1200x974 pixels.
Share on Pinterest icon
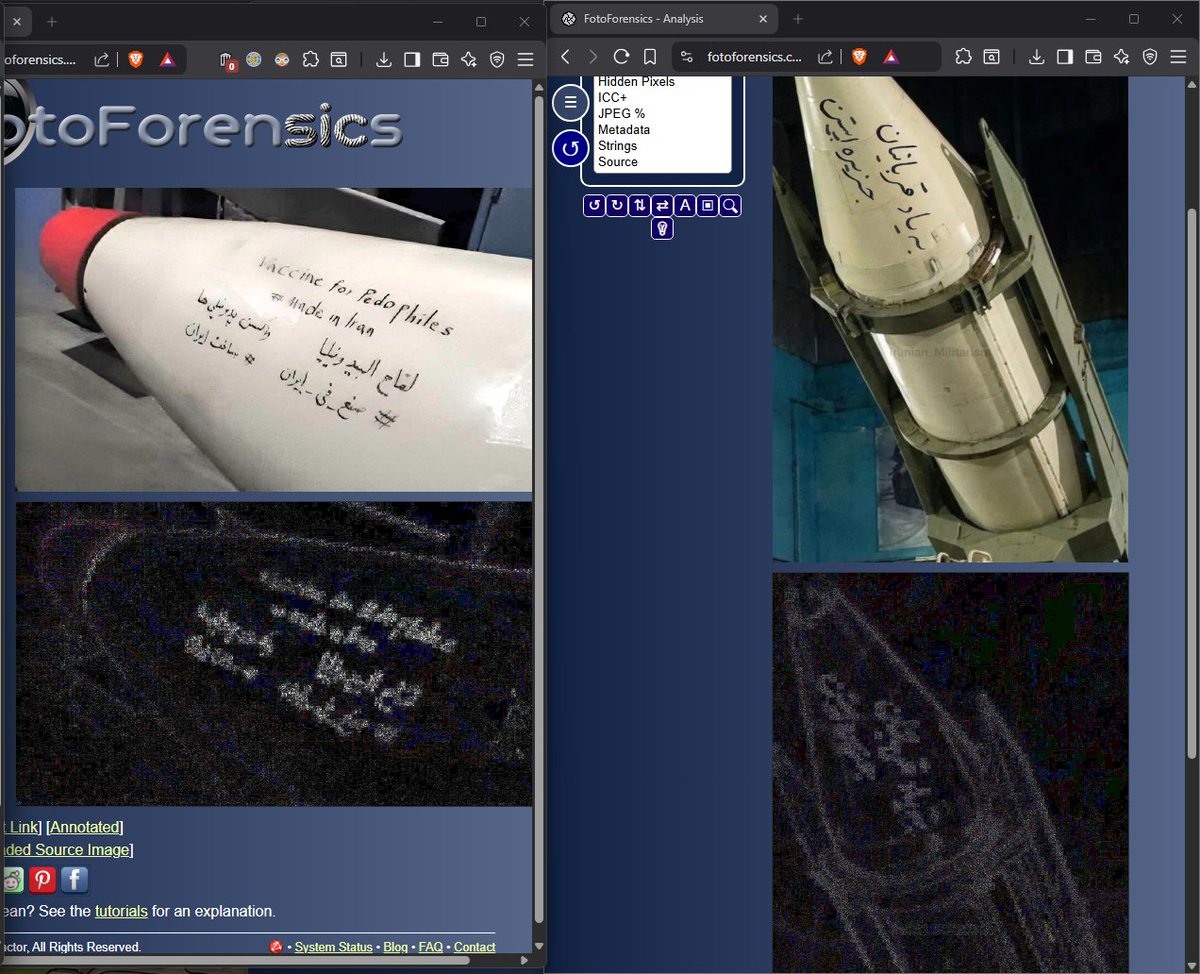(x=42, y=880)
